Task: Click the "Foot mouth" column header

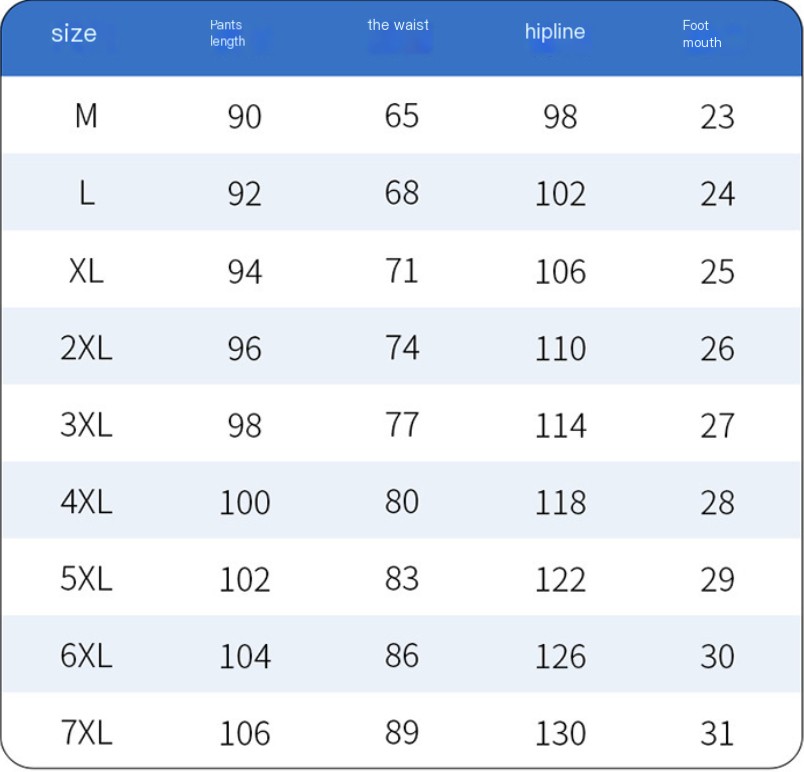Action: [x=701, y=34]
